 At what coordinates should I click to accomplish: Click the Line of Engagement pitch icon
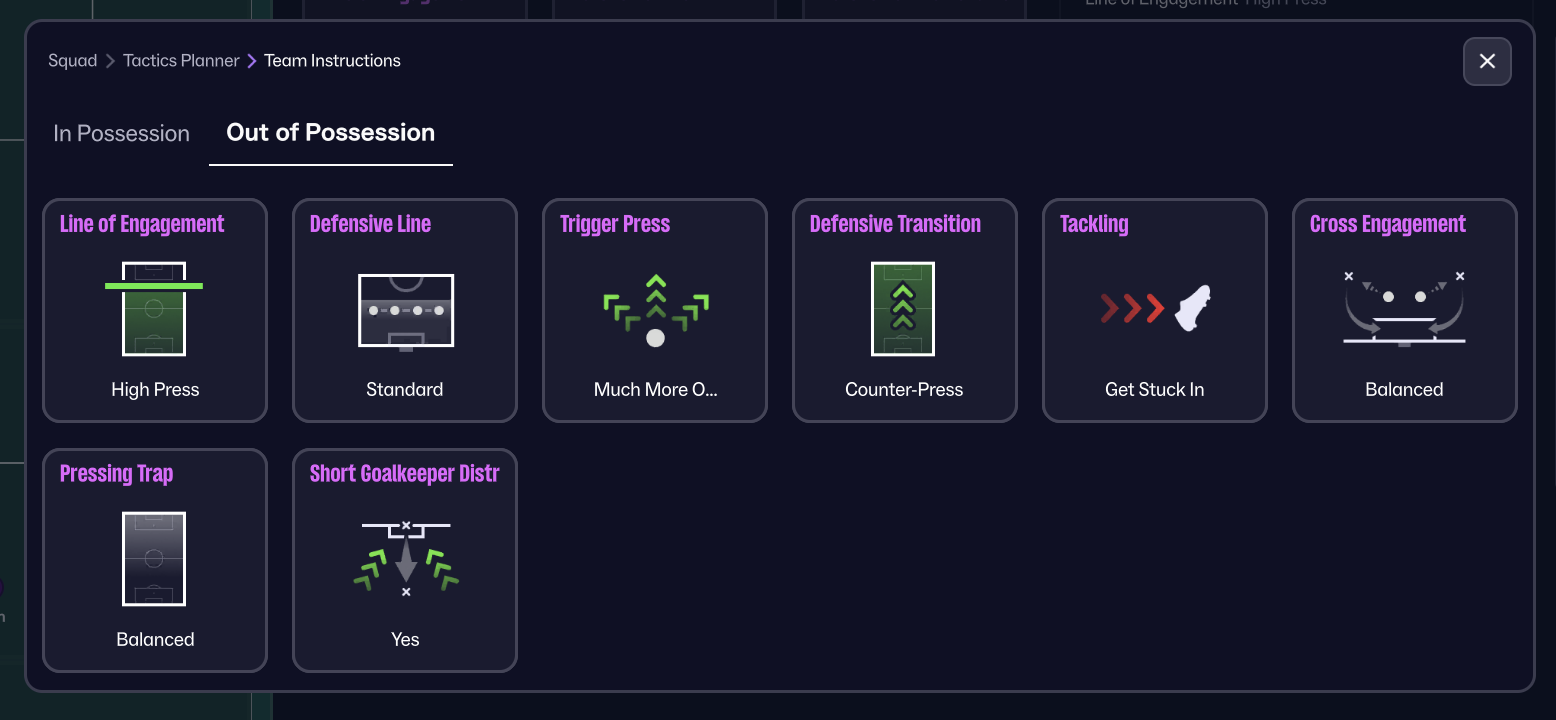(x=154, y=308)
